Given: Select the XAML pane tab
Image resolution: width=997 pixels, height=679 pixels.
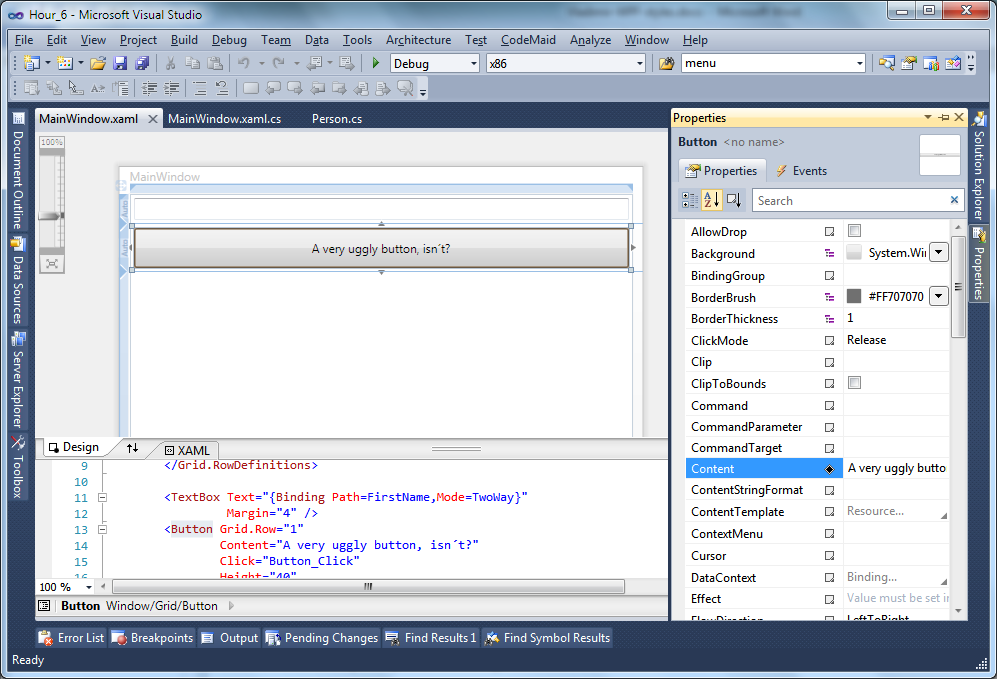Looking at the screenshot, I should click(x=188, y=450).
